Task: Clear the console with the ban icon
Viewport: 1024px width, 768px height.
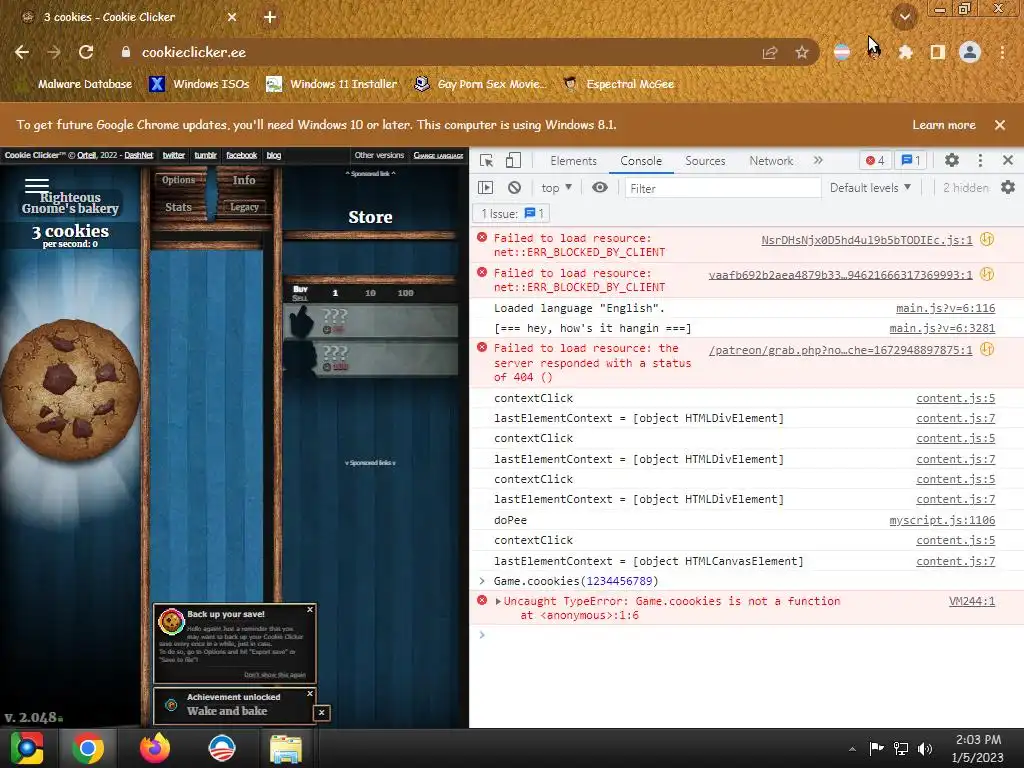Action: [515, 188]
